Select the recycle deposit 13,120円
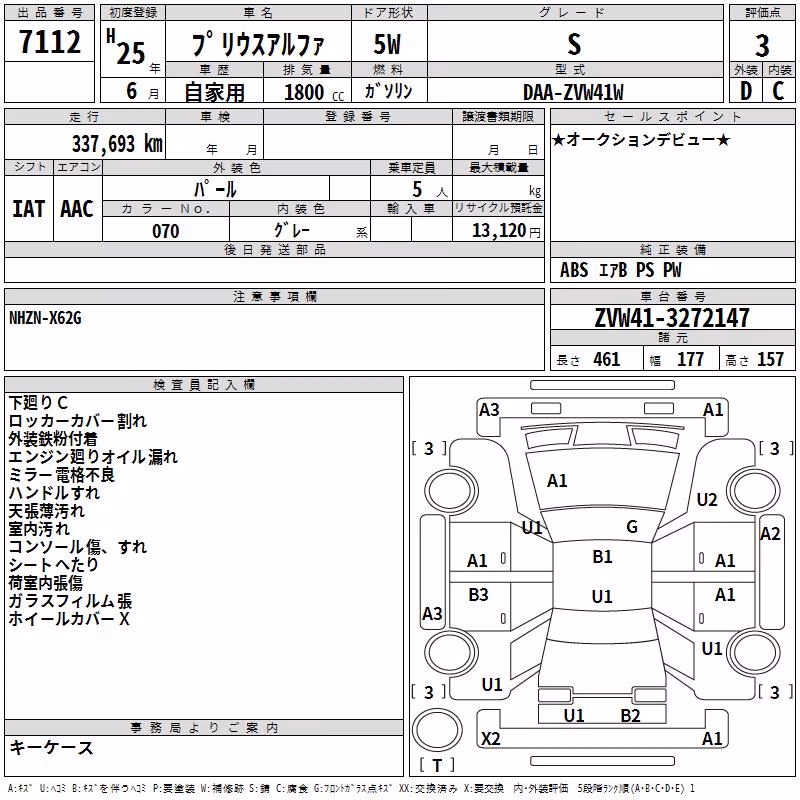Image resolution: width=800 pixels, height=800 pixels. (x=506, y=231)
